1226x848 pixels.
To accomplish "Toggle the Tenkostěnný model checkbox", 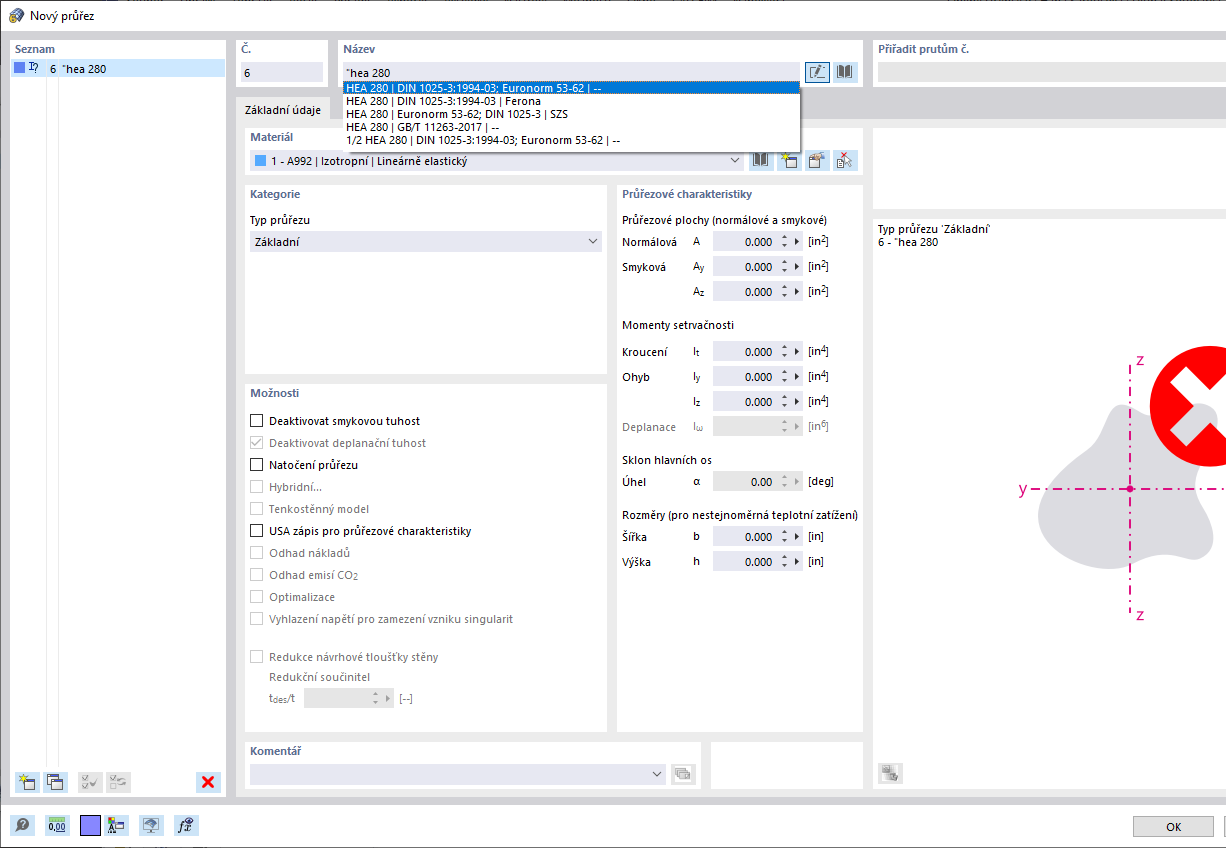I will coord(257,509).
